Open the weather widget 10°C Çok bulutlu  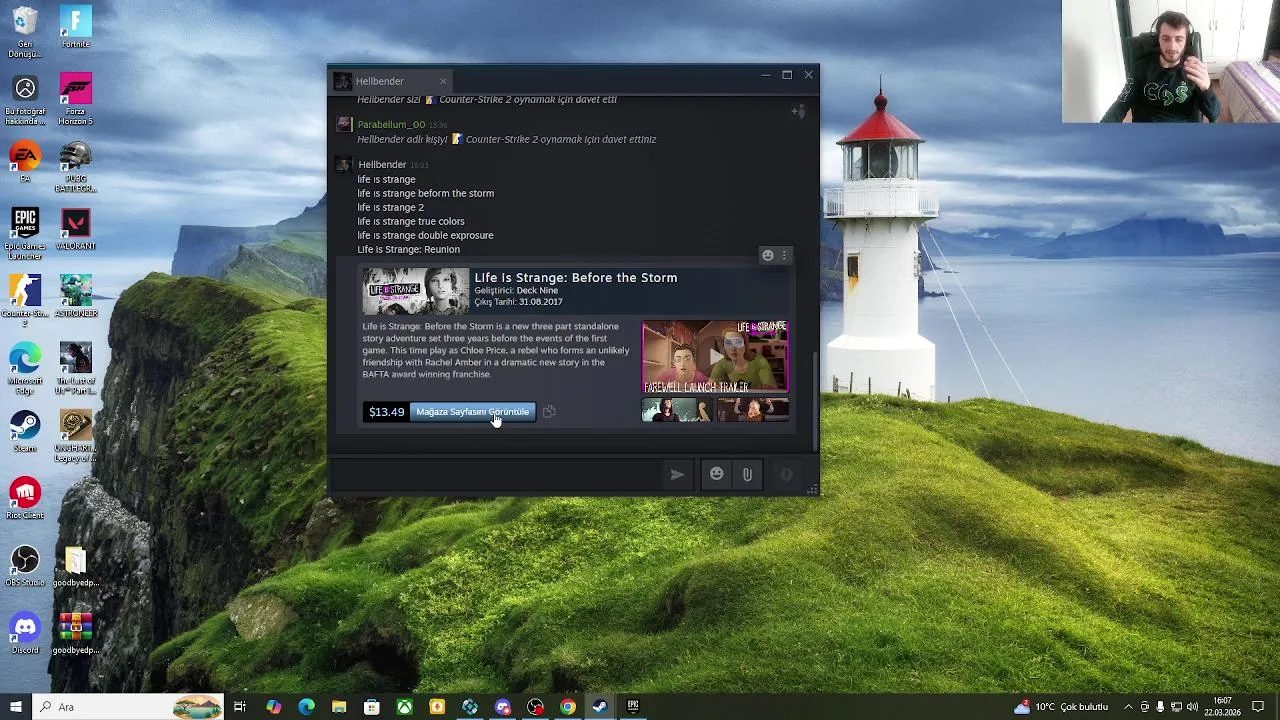[1062, 707]
